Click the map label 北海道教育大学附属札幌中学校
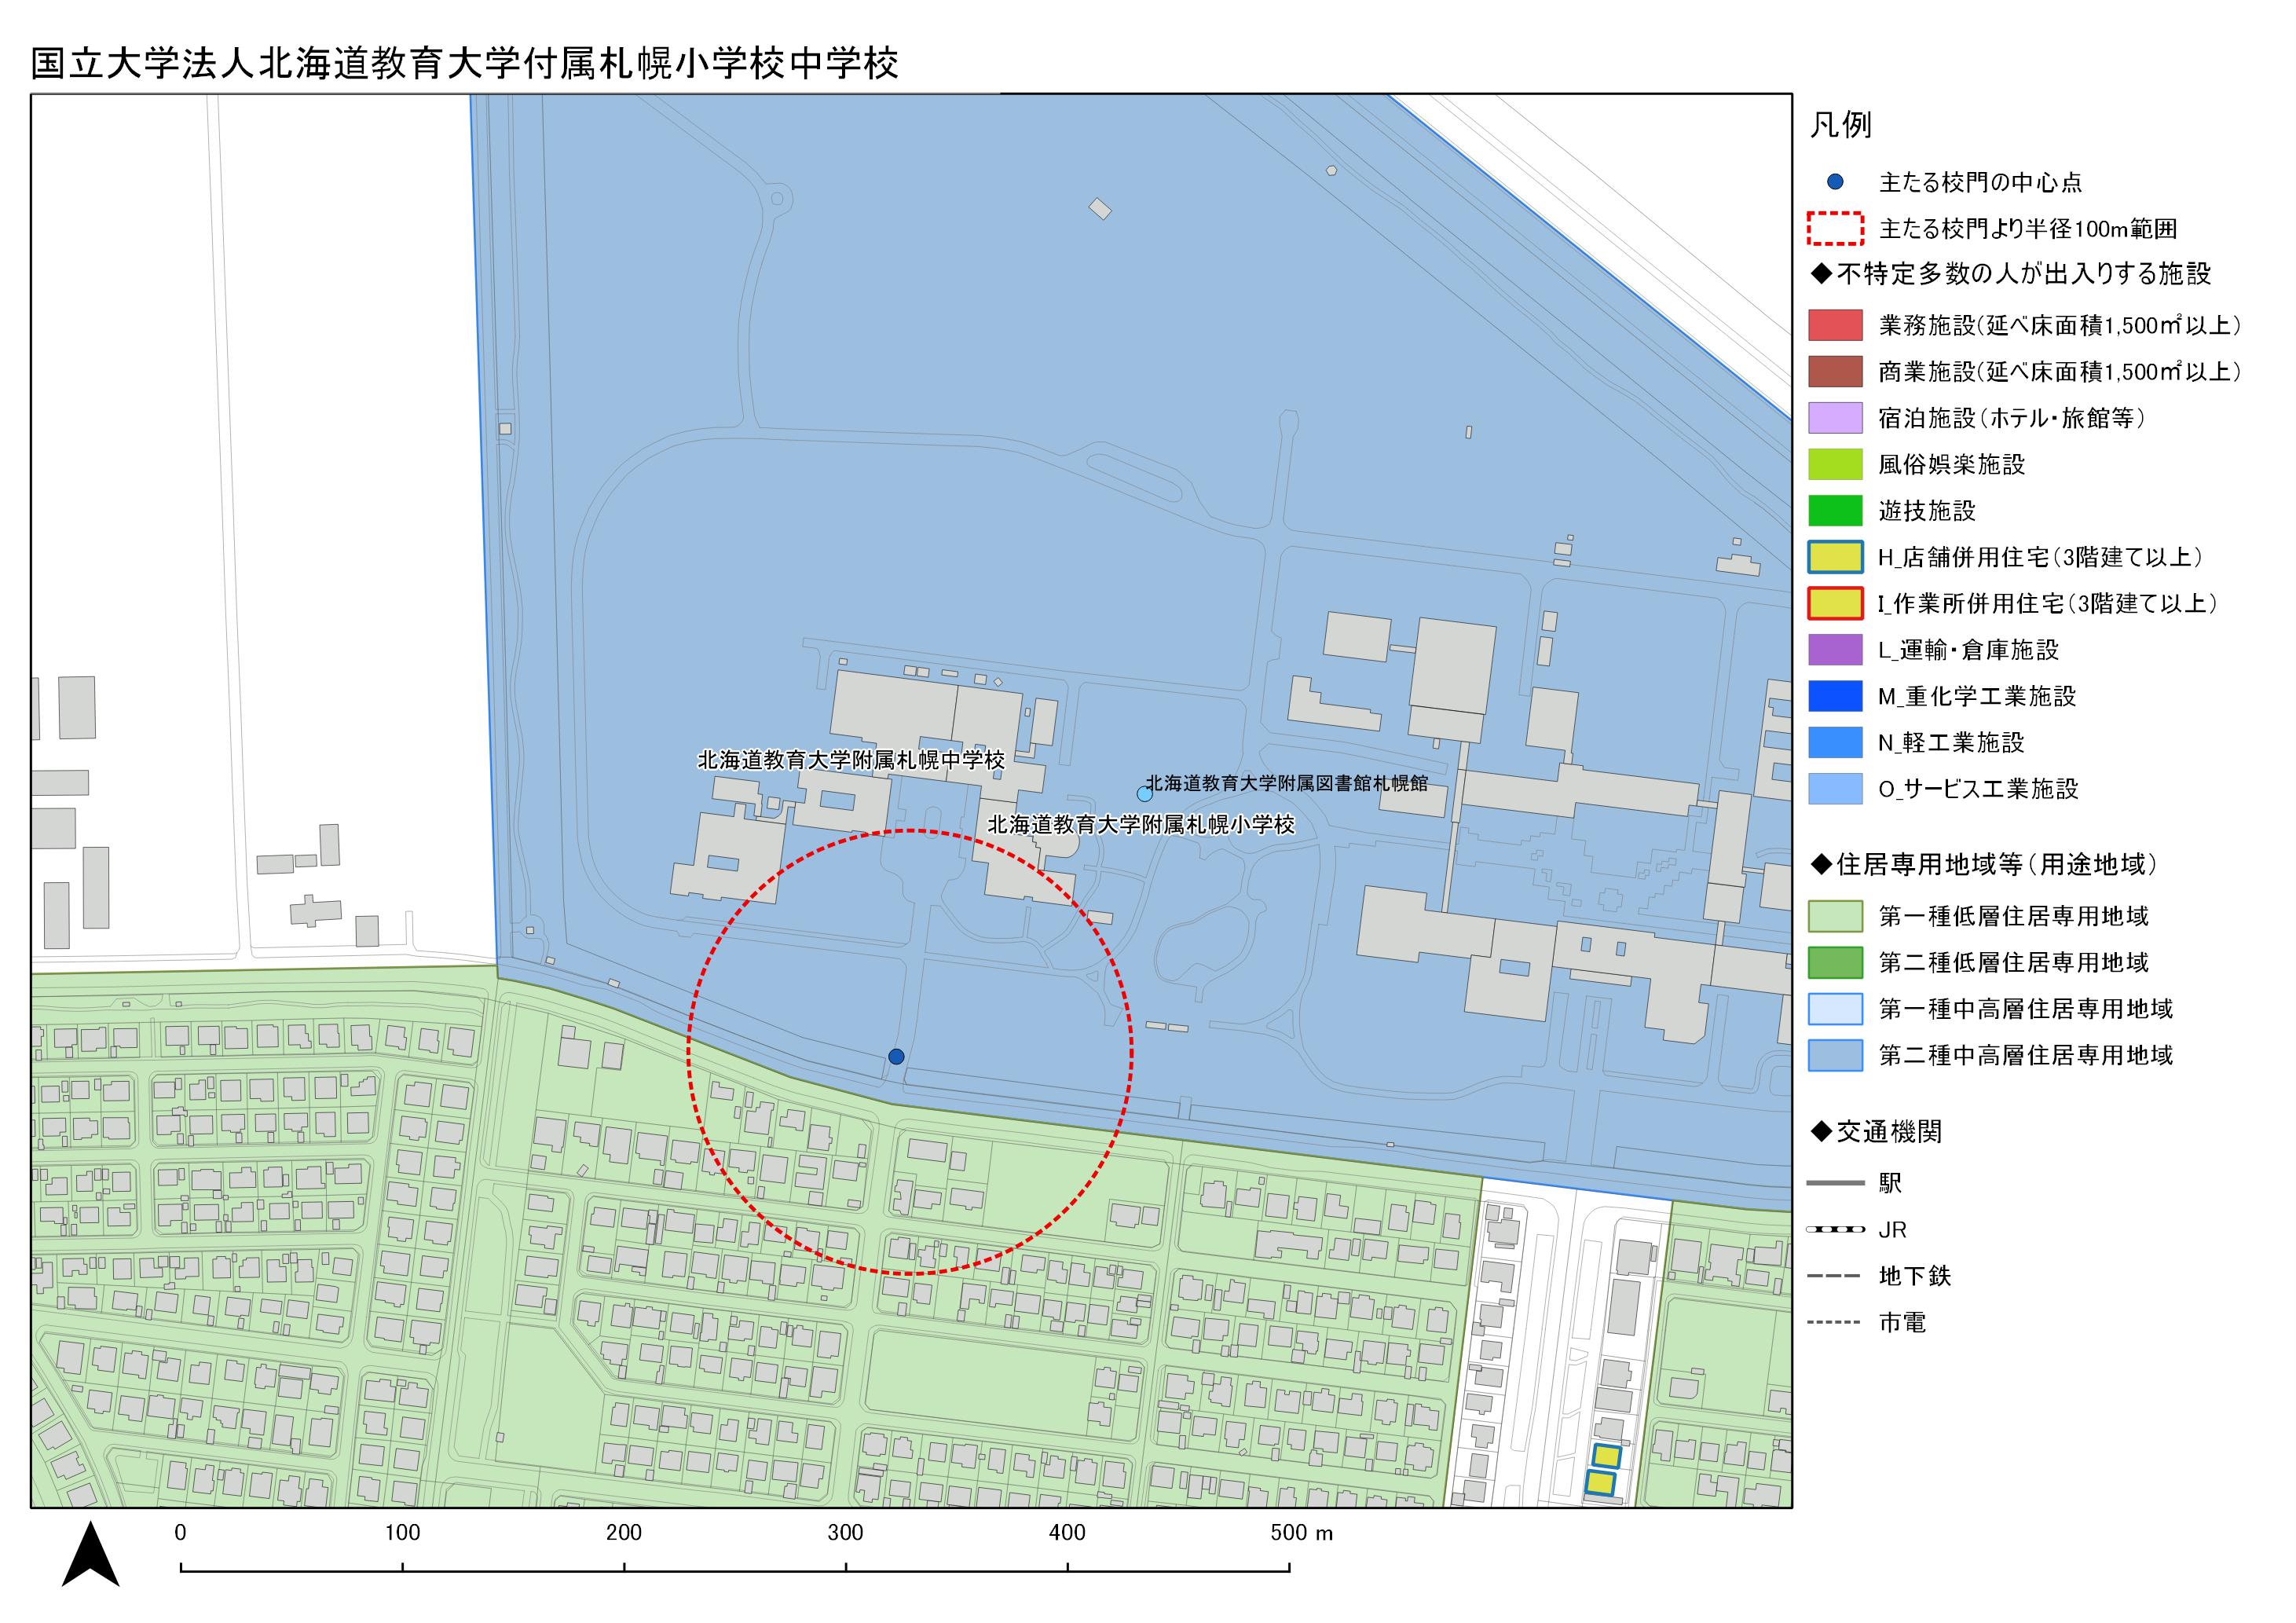2296x1623 pixels. pos(851,760)
